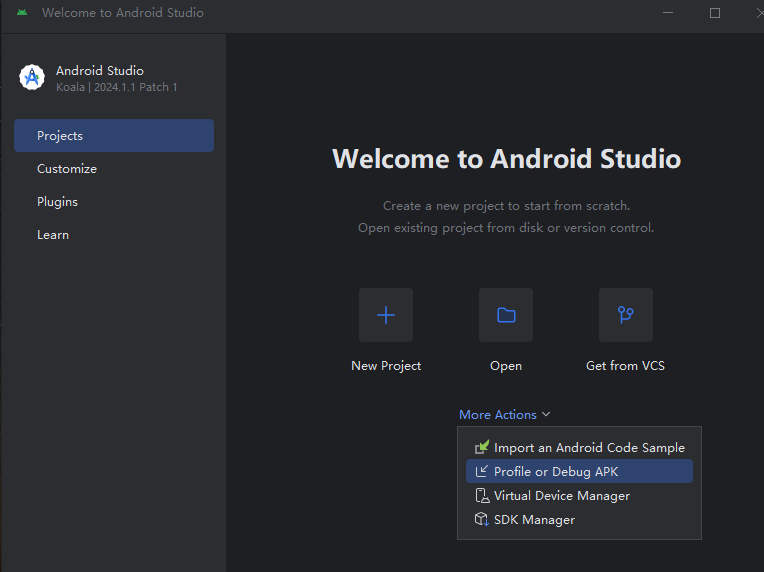Open Virtual Device Manager from the menu
Viewport: 764px width, 572px height.
click(579, 496)
